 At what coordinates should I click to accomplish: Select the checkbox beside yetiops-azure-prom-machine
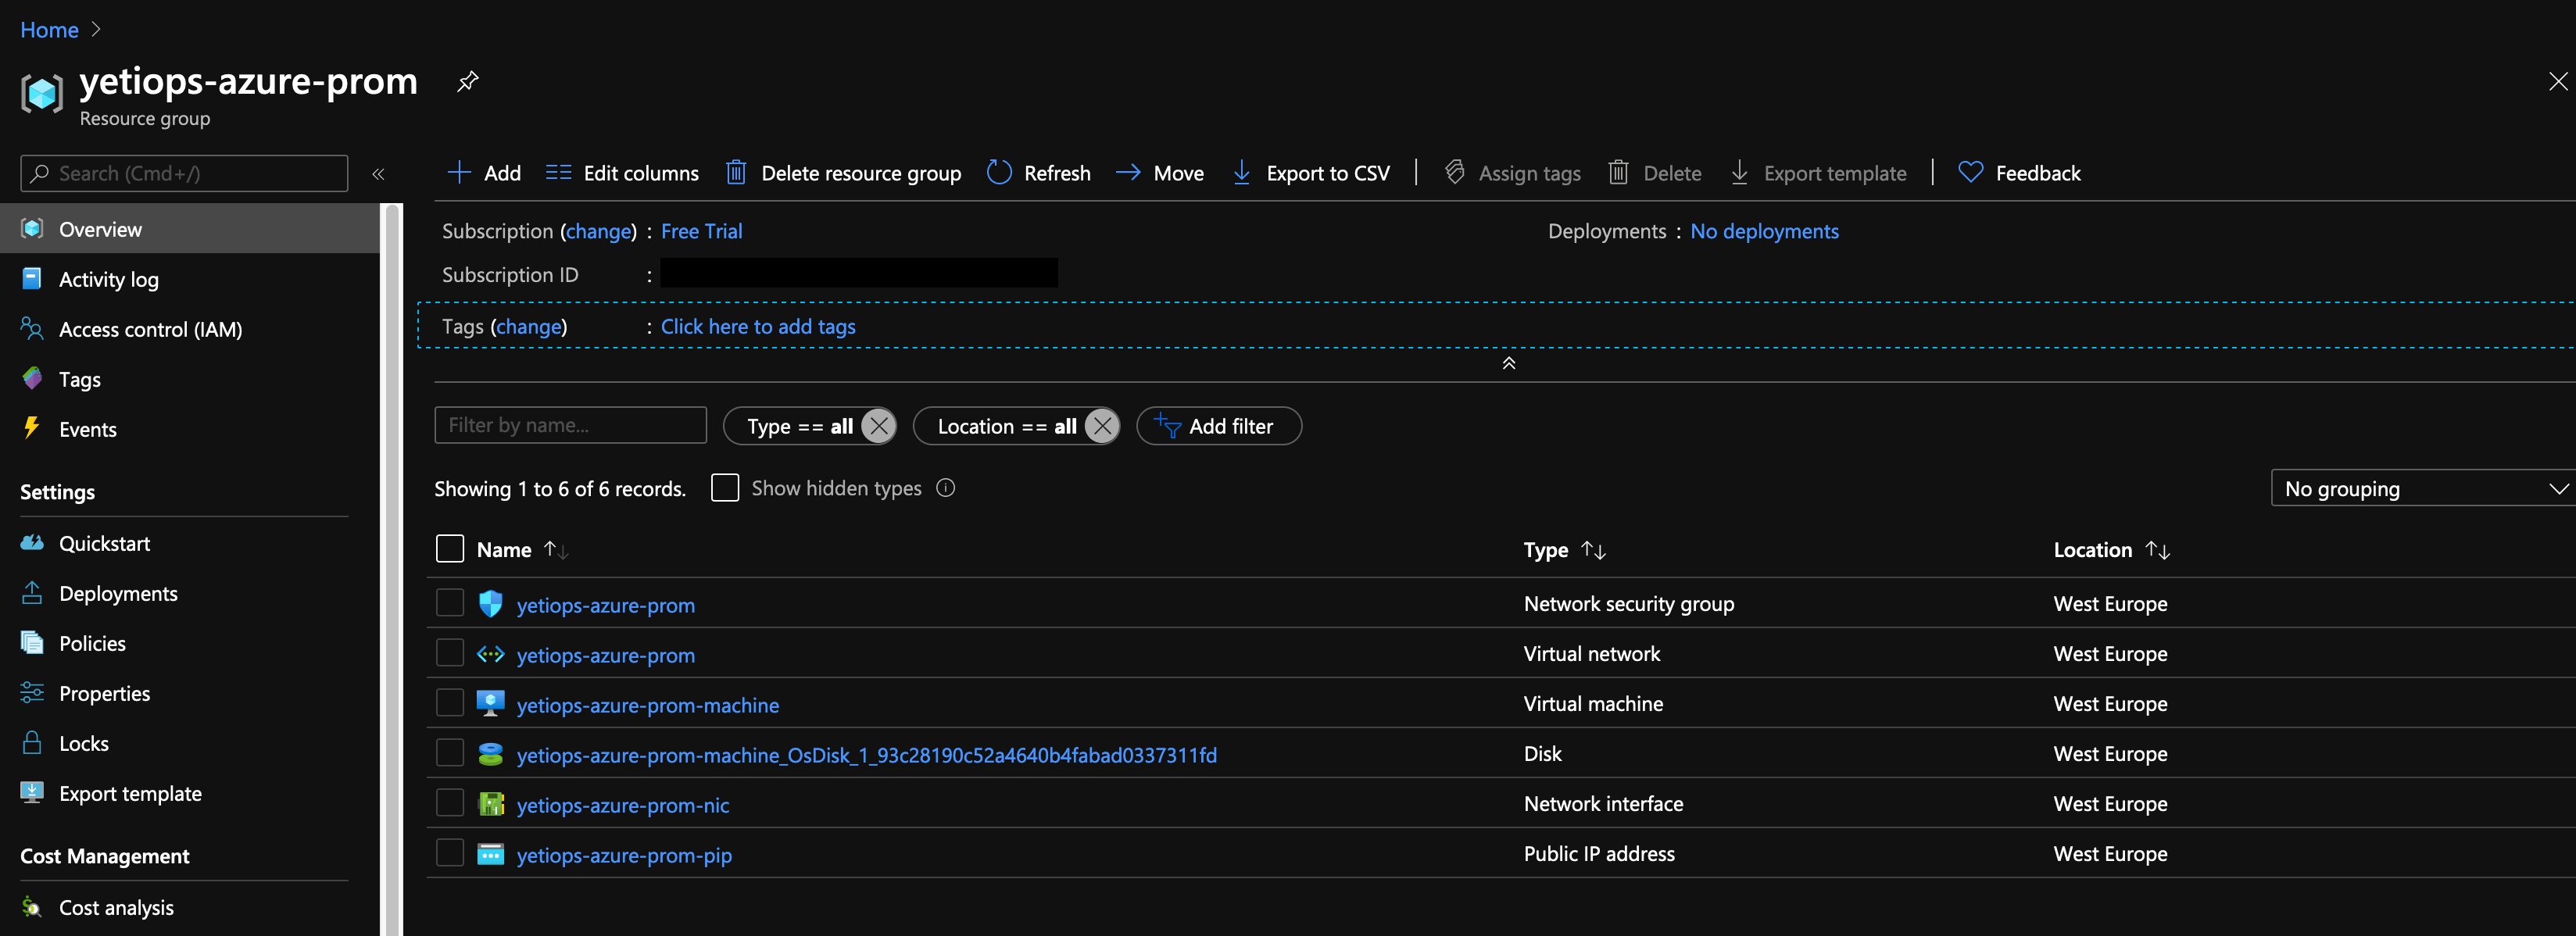(x=449, y=703)
